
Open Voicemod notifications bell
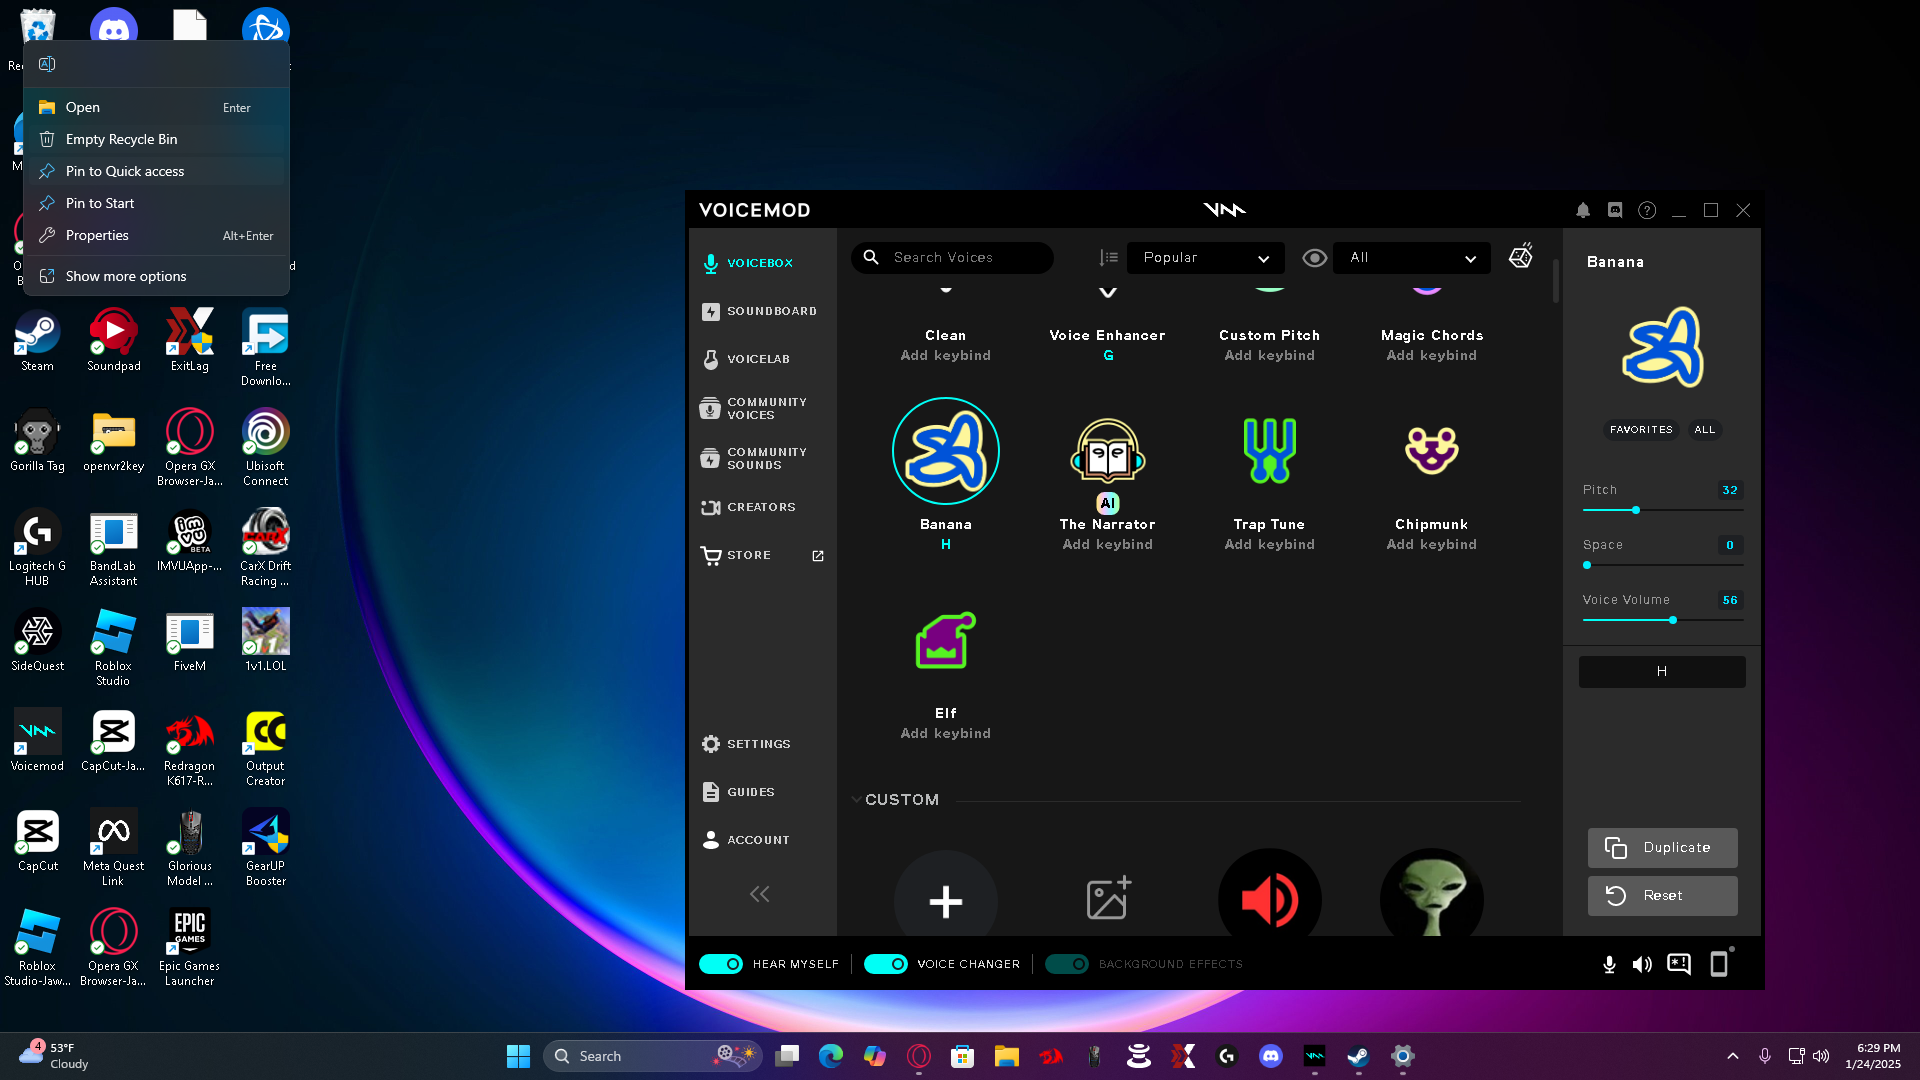point(1583,210)
